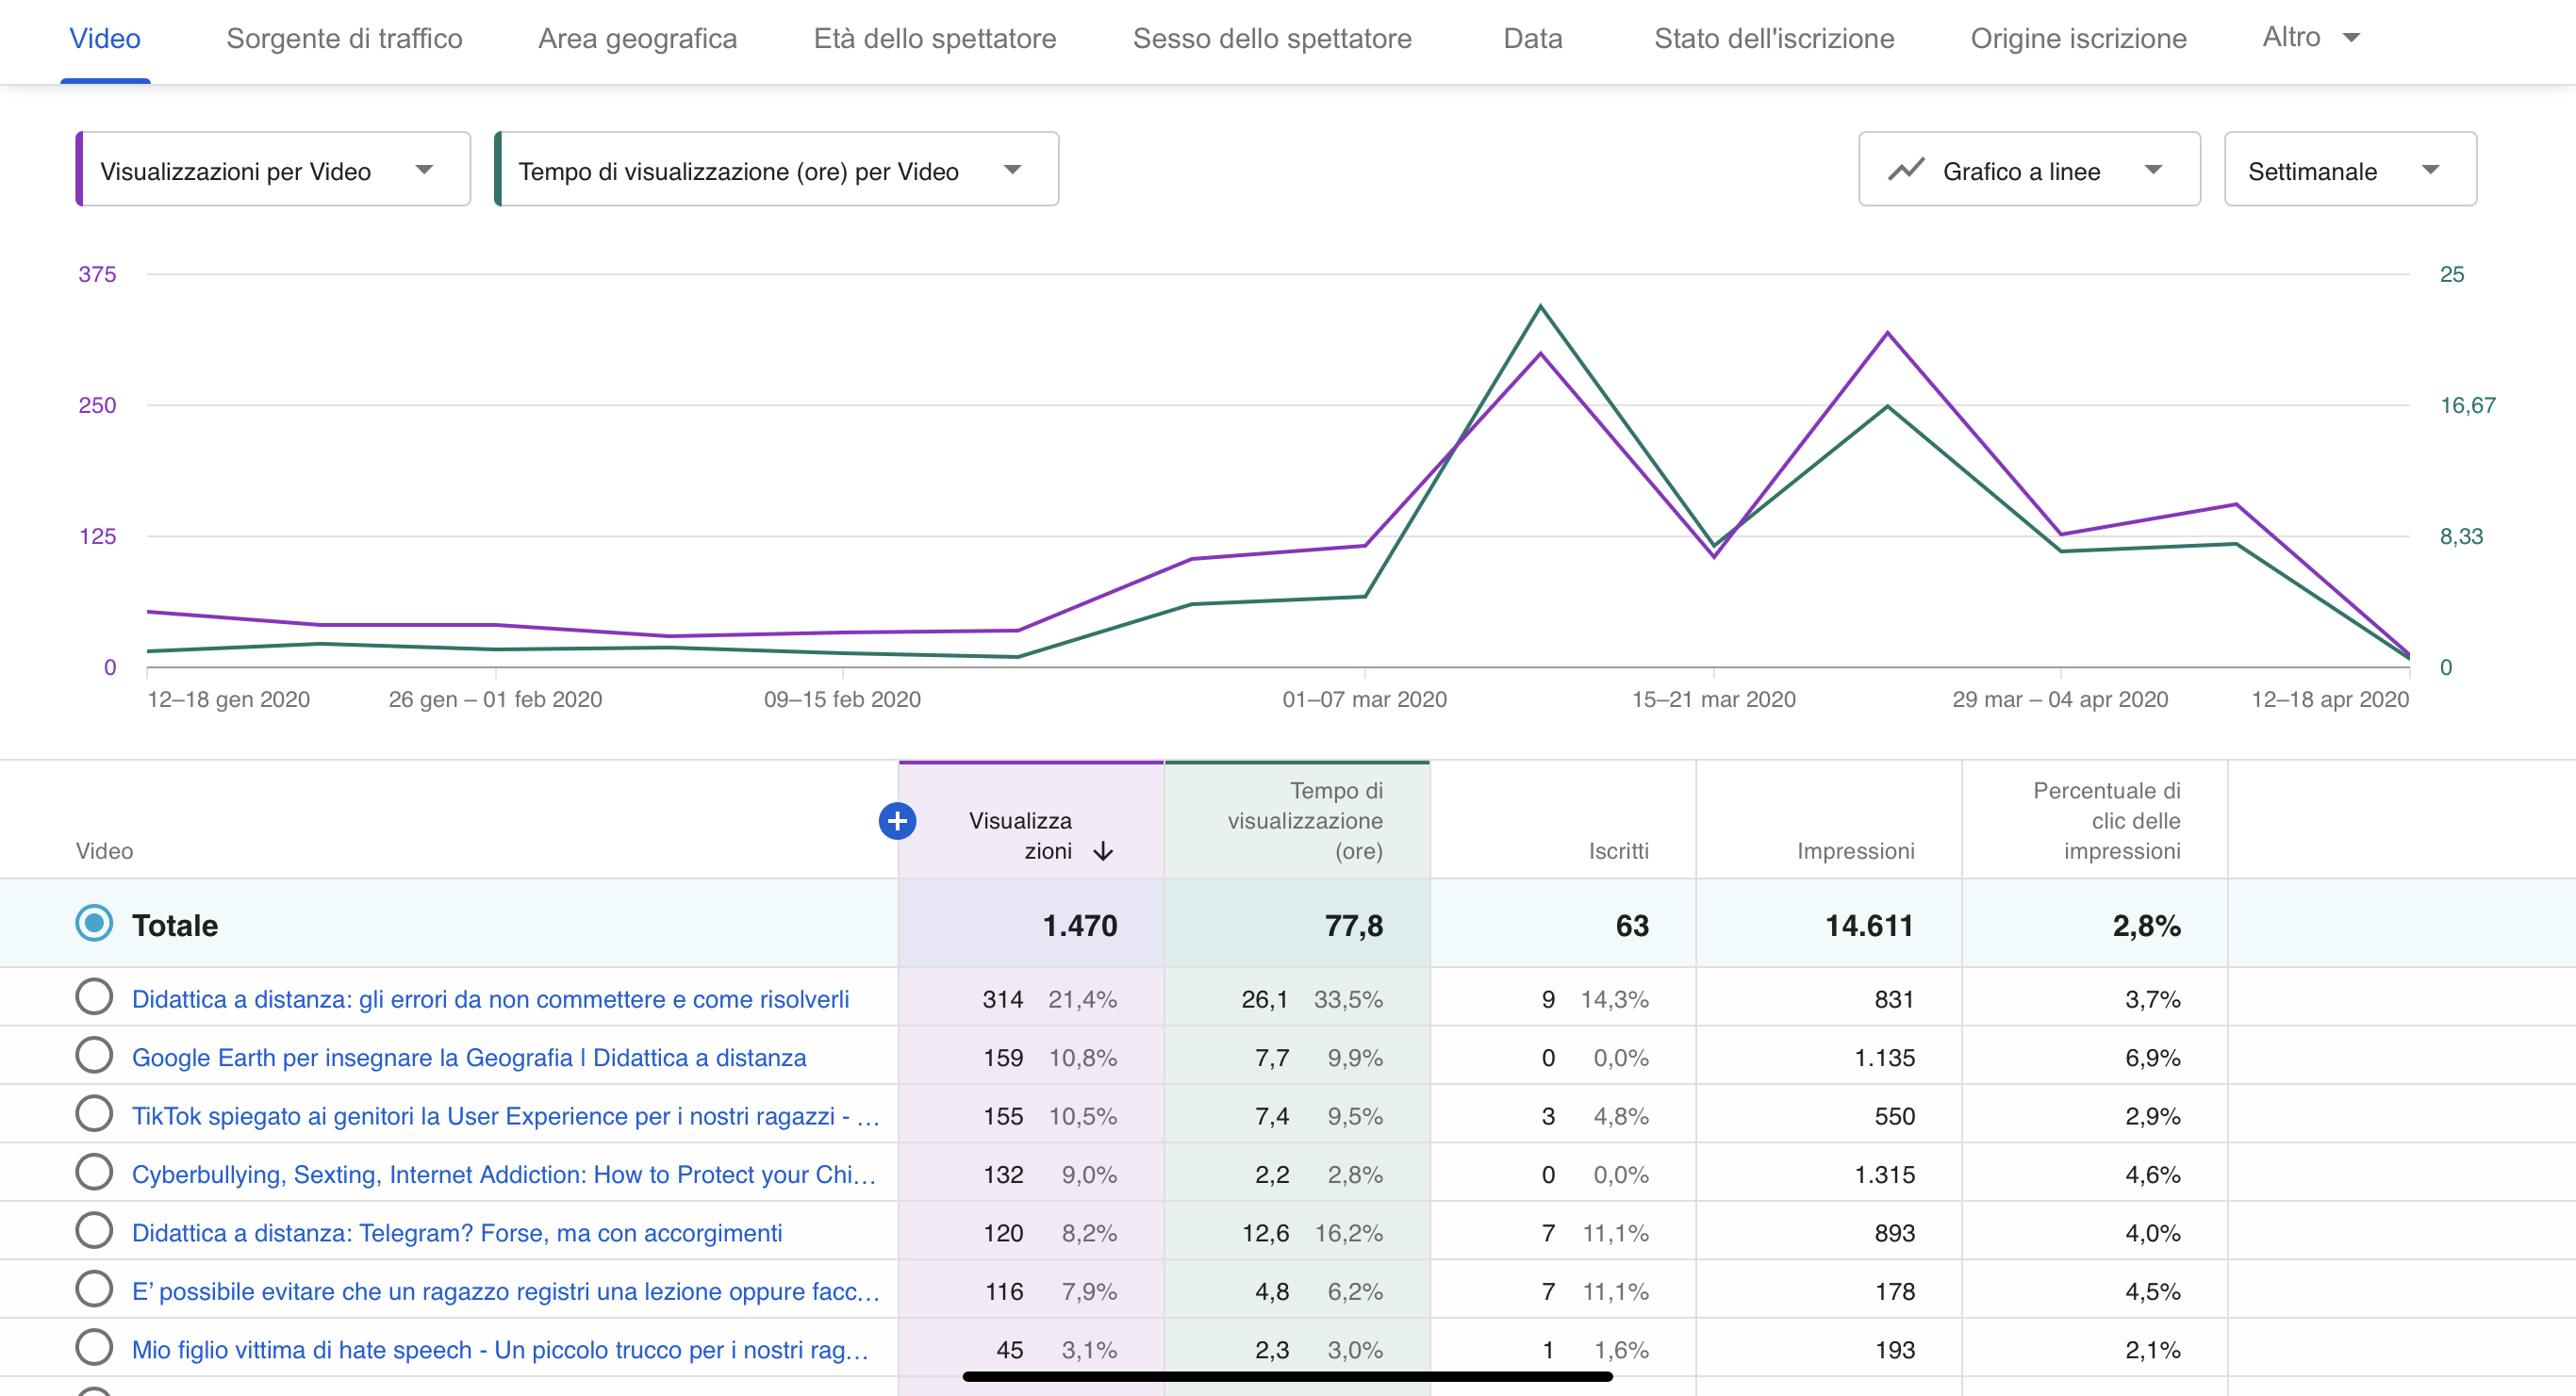Select radio for Google Earth video row

pos(94,1055)
